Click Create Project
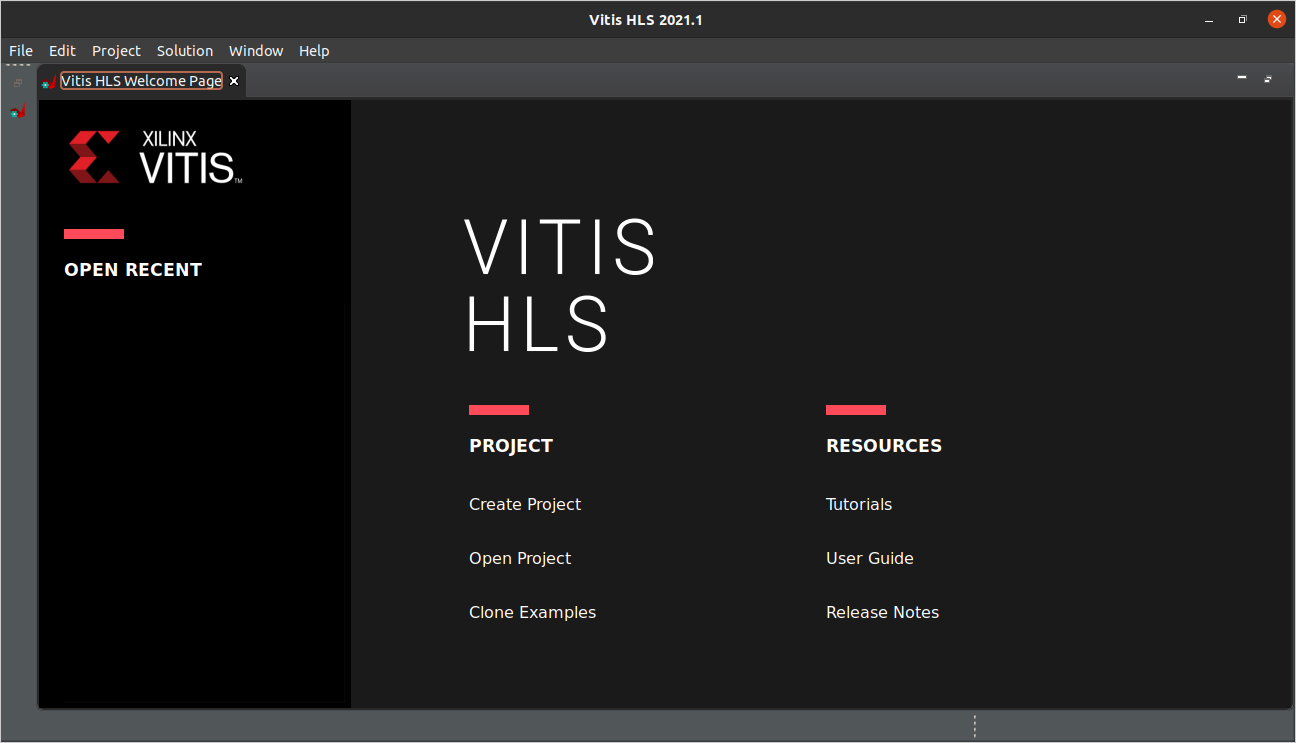Image resolution: width=1296 pixels, height=743 pixels. coord(525,504)
